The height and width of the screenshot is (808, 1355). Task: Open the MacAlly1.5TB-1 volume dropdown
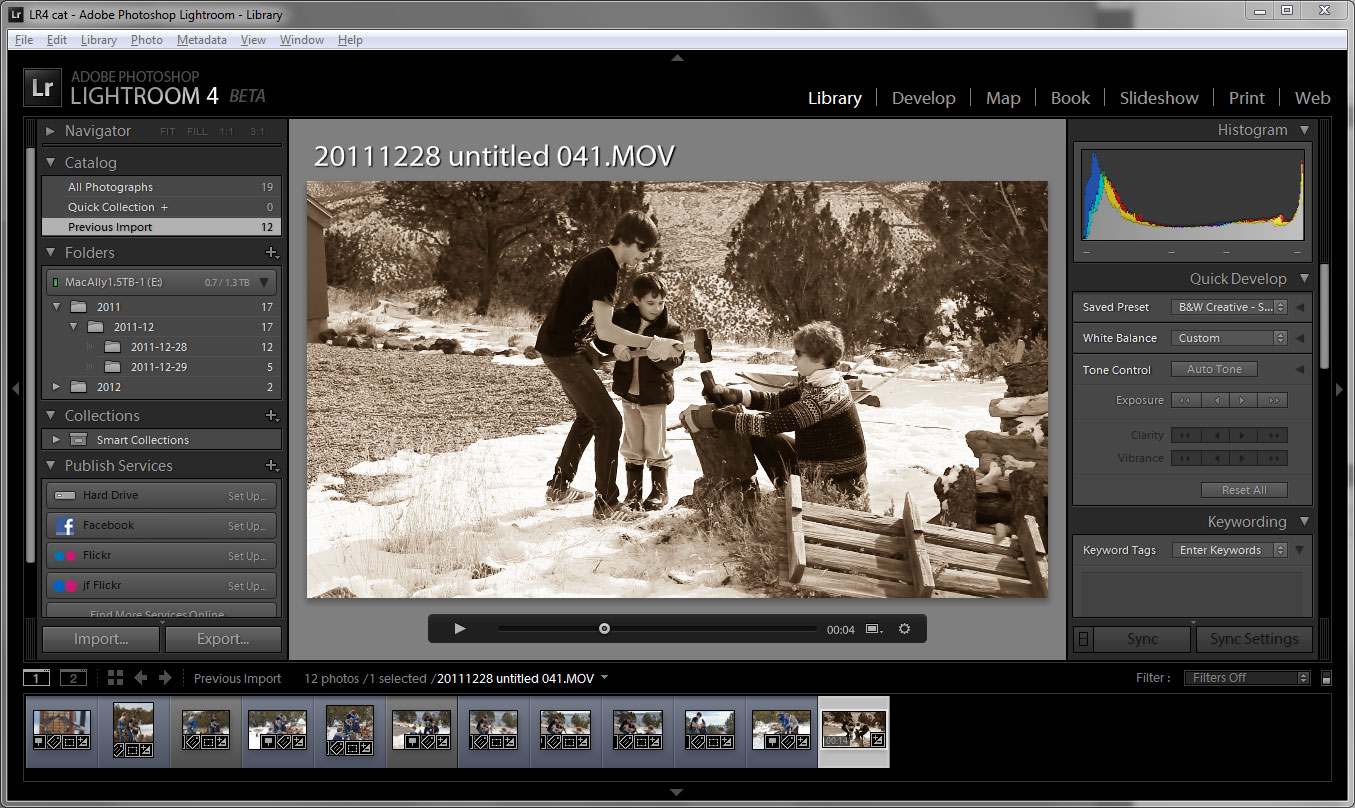click(x=160, y=282)
